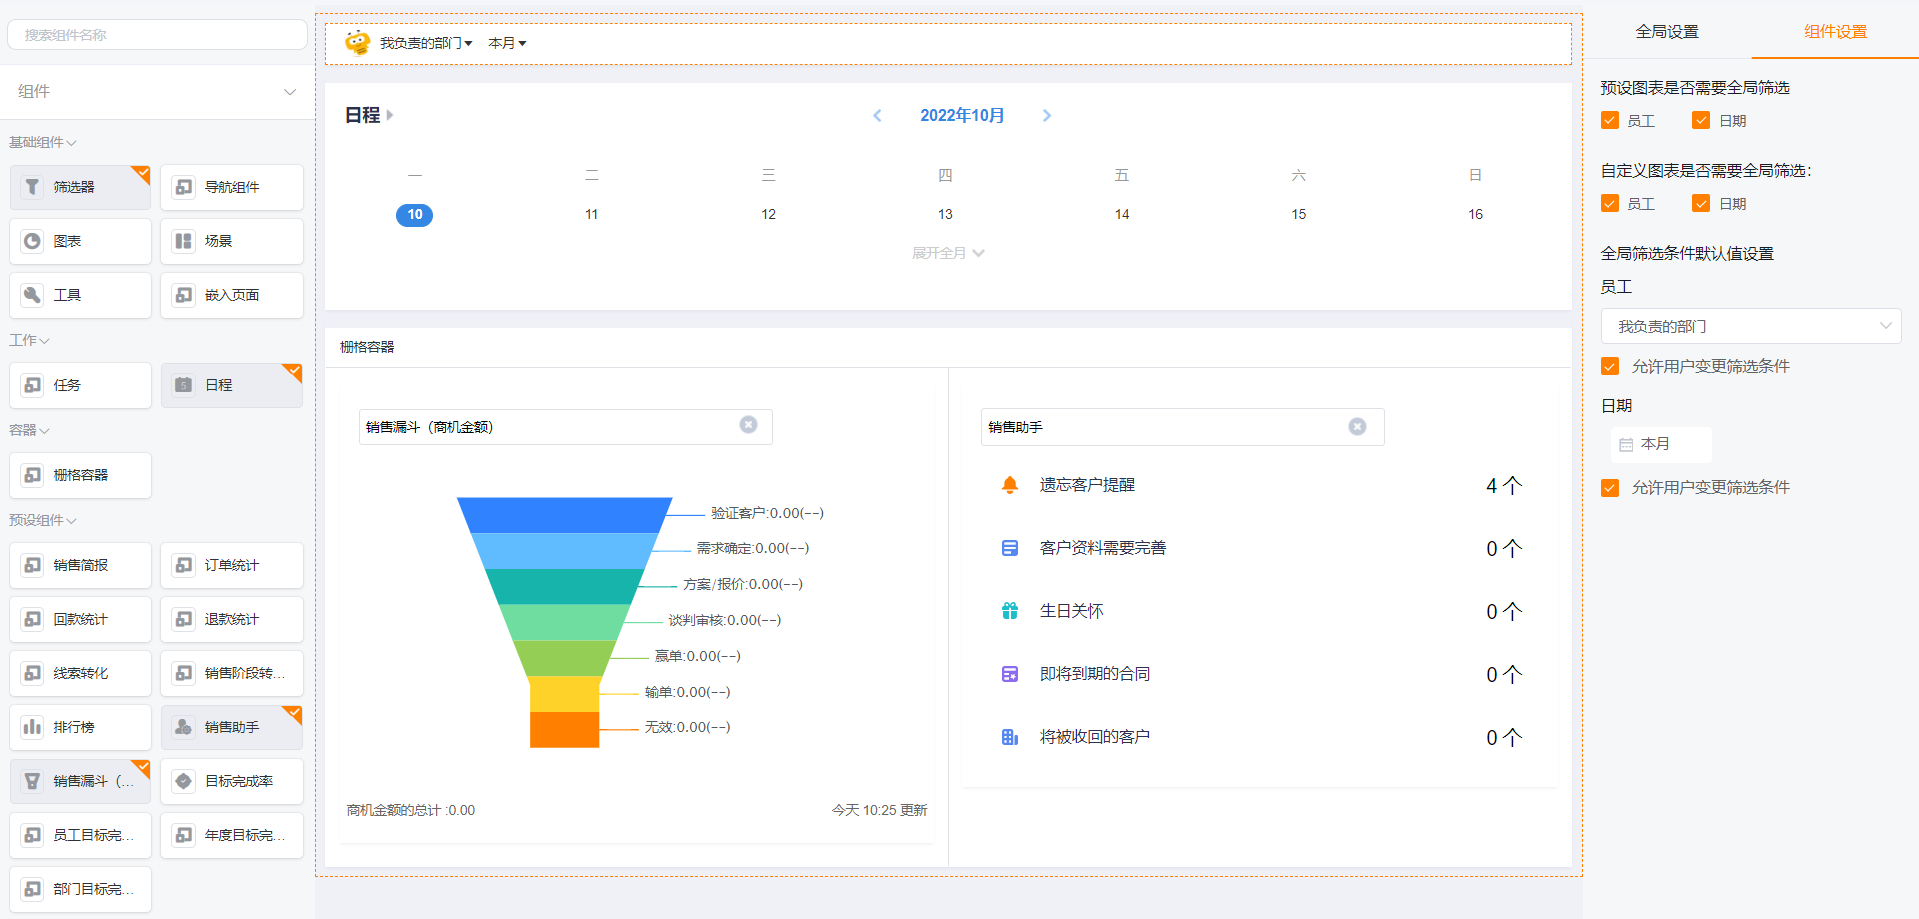
Task: Open the 日程 title arrow link
Action: (389, 115)
